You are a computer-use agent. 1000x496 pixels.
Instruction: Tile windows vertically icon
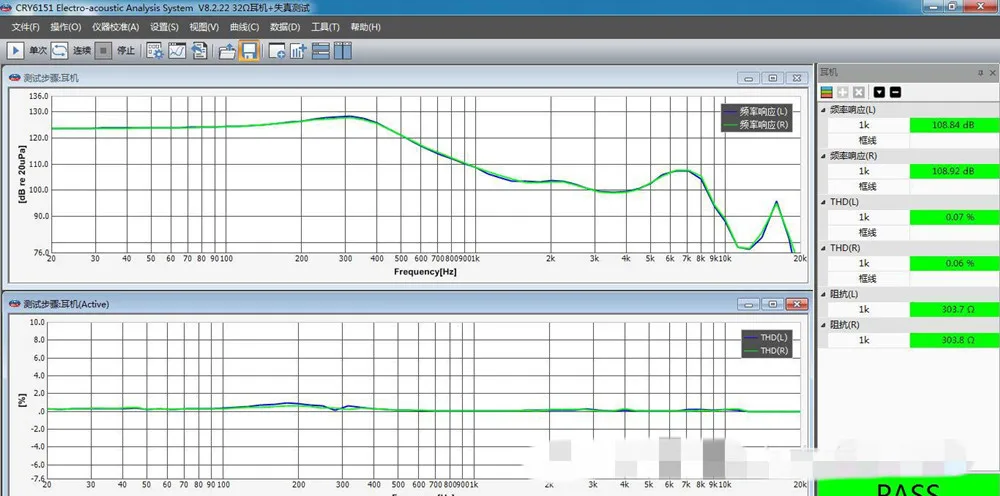pyautogui.click(x=343, y=50)
